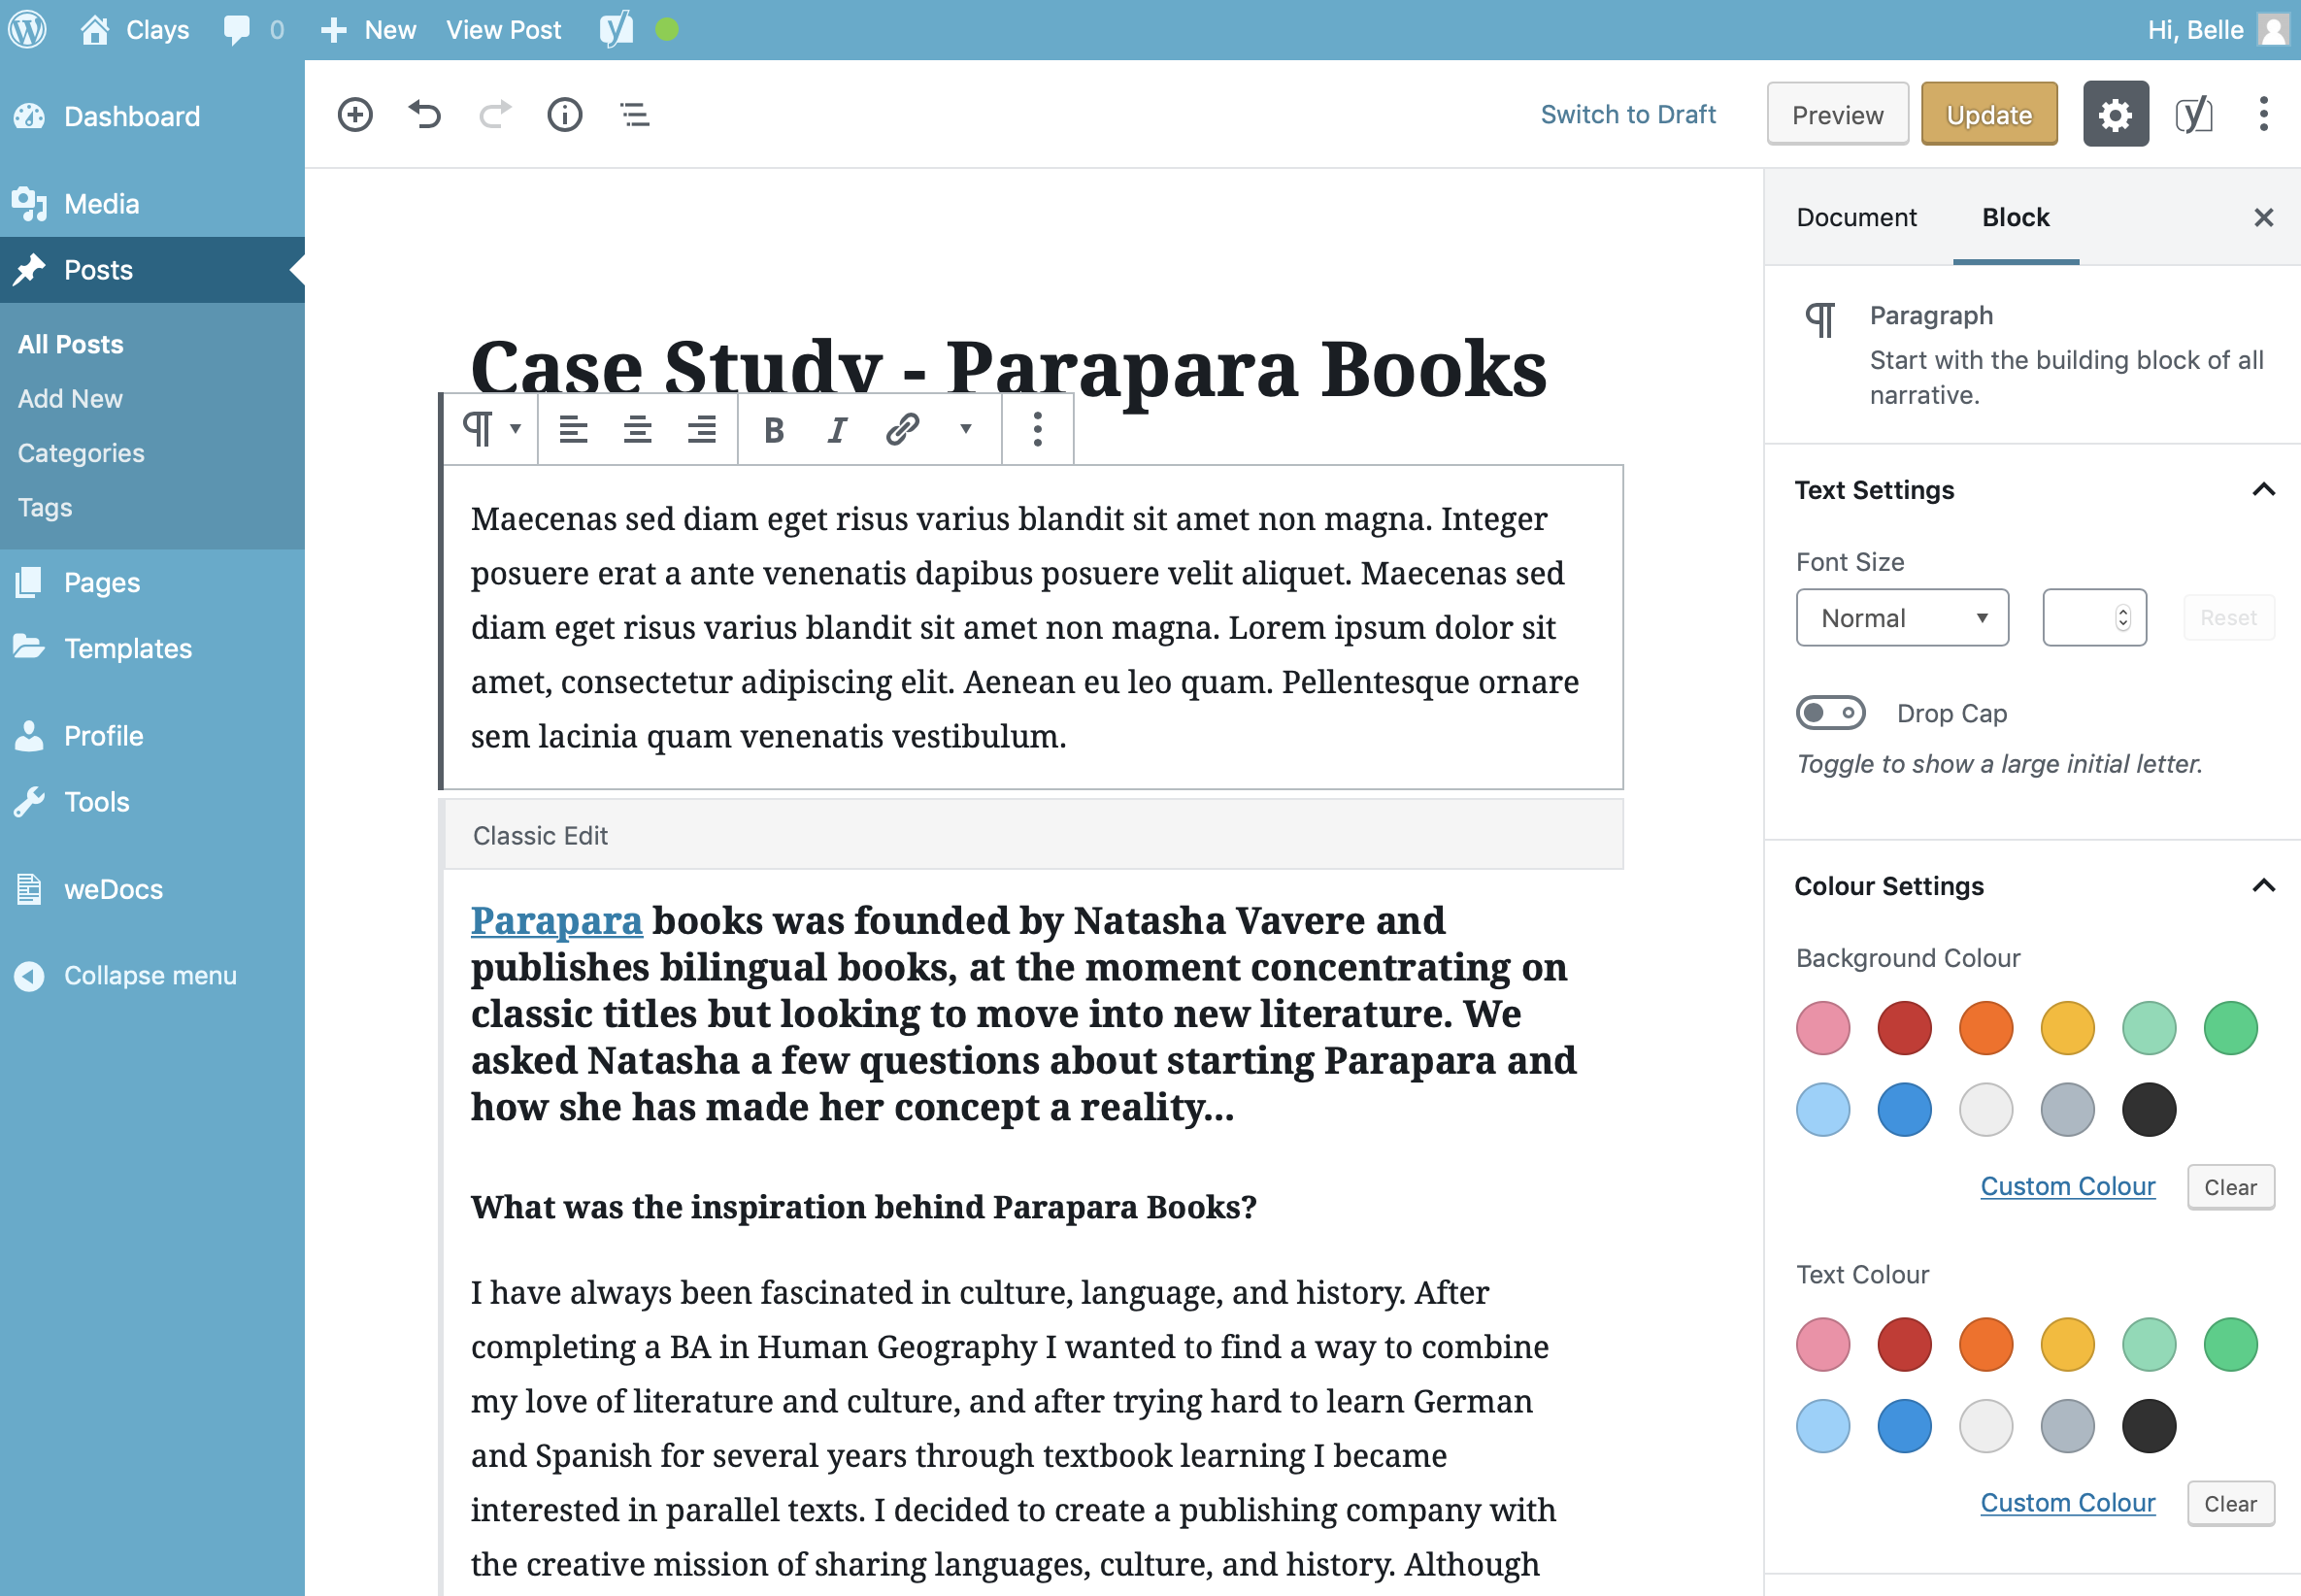Undo the last change
The image size is (2301, 1596).
(x=425, y=114)
